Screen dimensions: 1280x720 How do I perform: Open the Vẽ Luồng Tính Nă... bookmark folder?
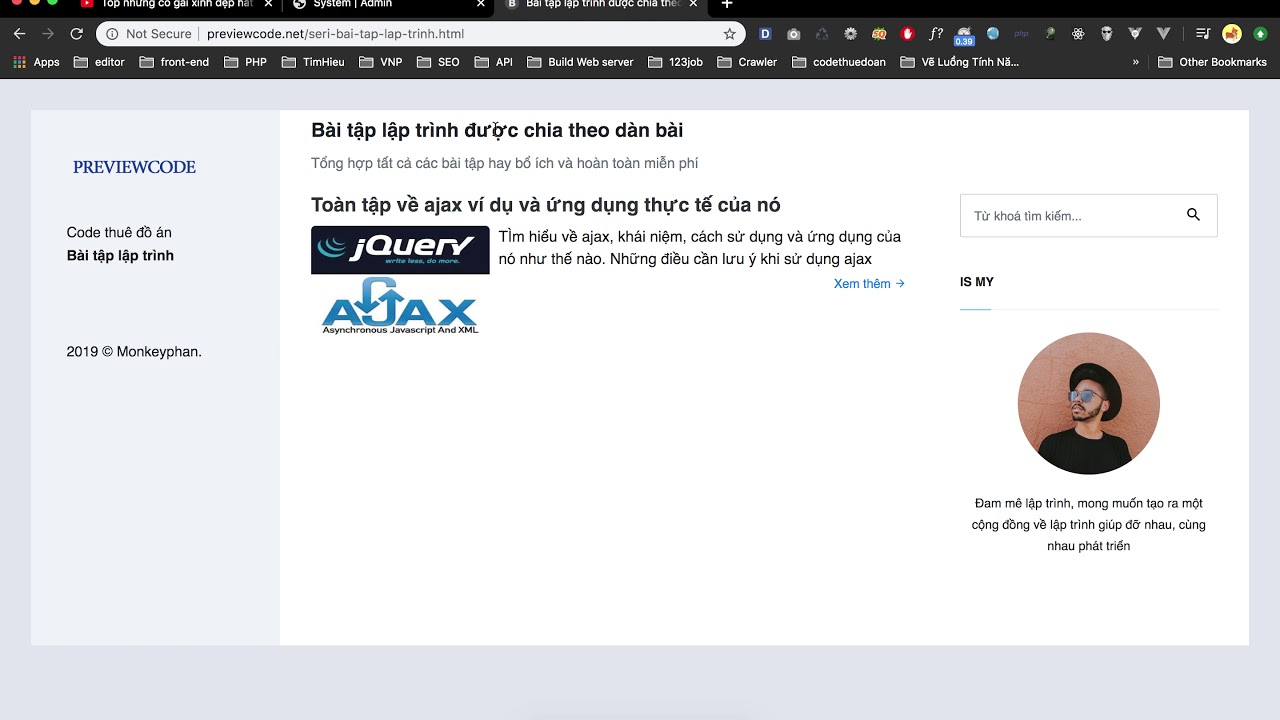[960, 62]
